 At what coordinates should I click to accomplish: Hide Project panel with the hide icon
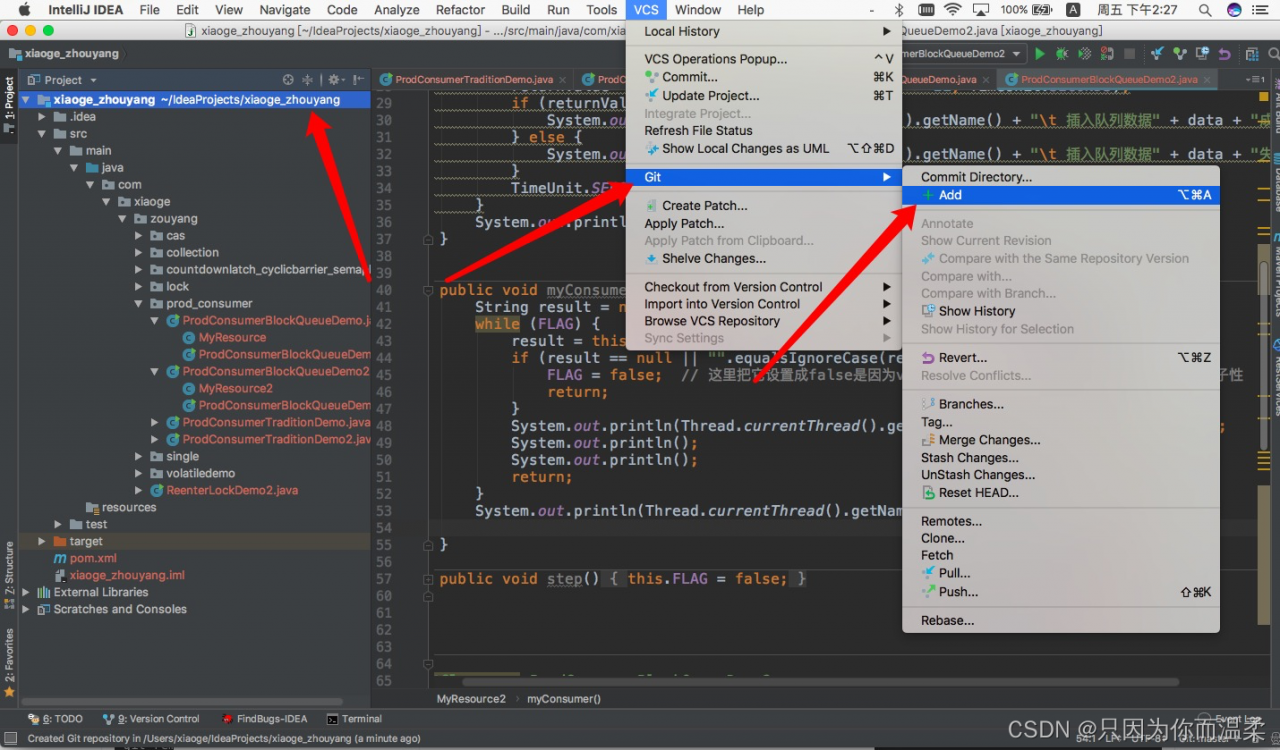[x=358, y=79]
